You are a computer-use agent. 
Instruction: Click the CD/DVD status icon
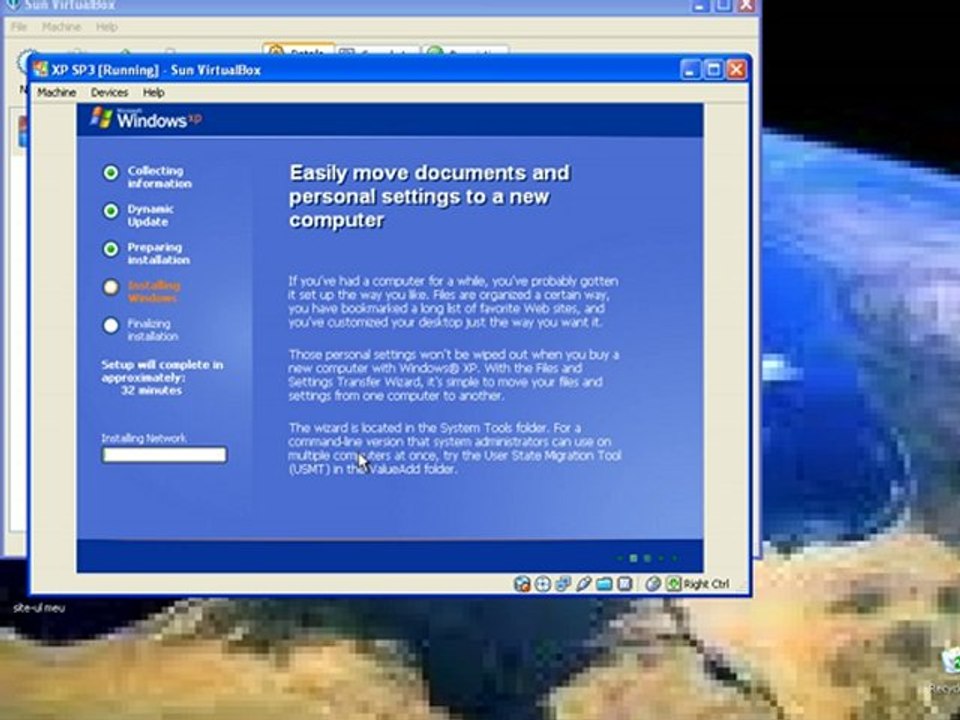[542, 584]
